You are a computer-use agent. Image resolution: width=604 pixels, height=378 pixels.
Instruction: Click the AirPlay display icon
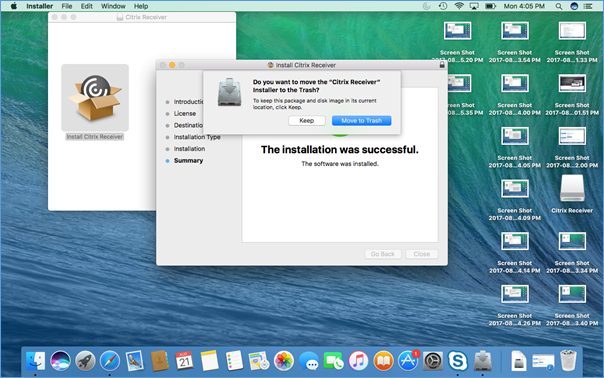474,6
